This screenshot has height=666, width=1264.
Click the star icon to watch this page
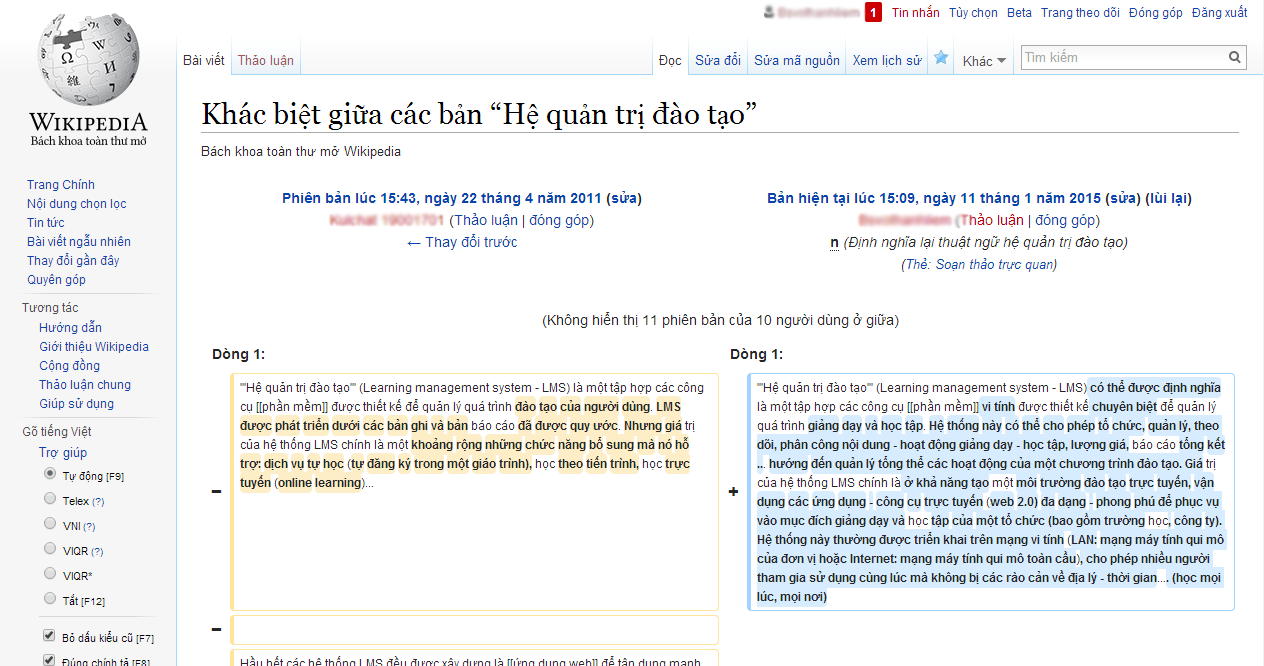(x=941, y=58)
